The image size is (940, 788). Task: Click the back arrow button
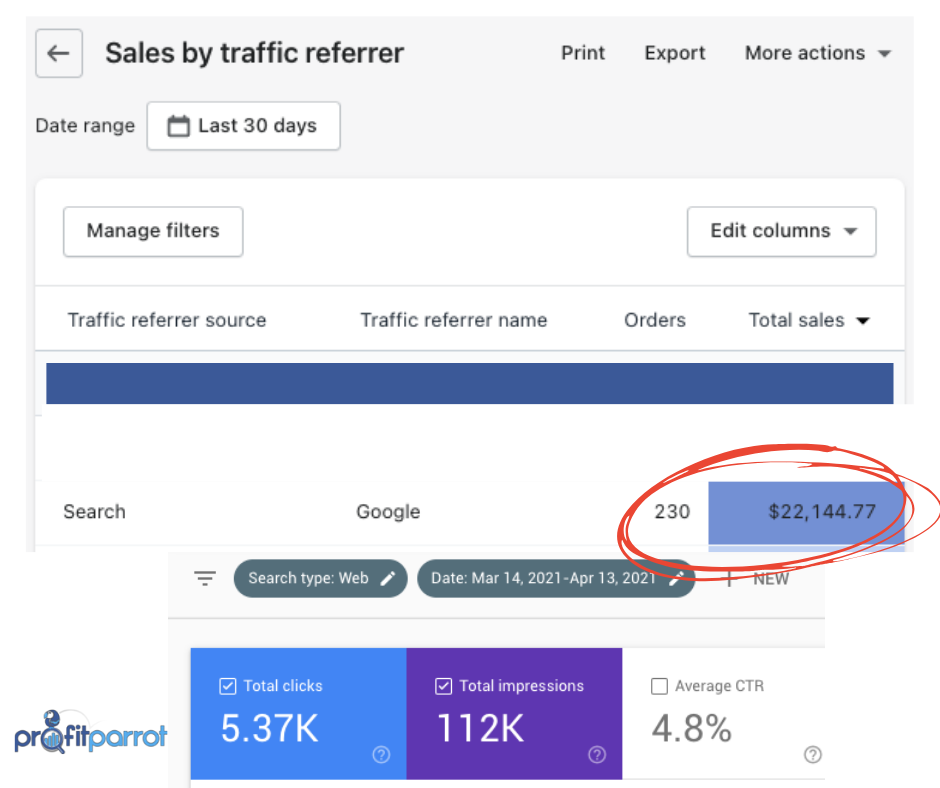[59, 54]
